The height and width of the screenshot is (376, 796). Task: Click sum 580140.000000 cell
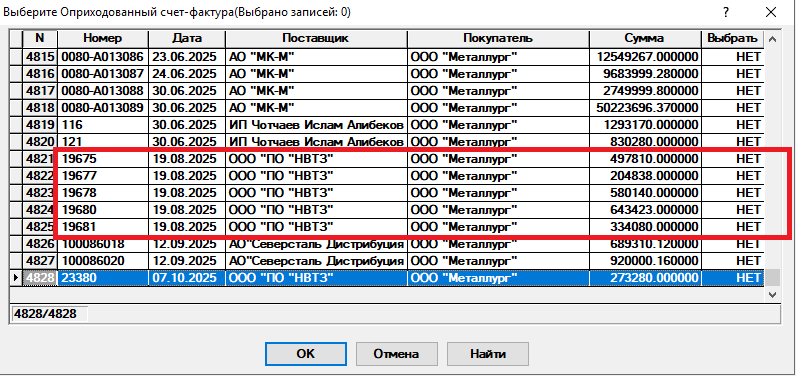645,193
